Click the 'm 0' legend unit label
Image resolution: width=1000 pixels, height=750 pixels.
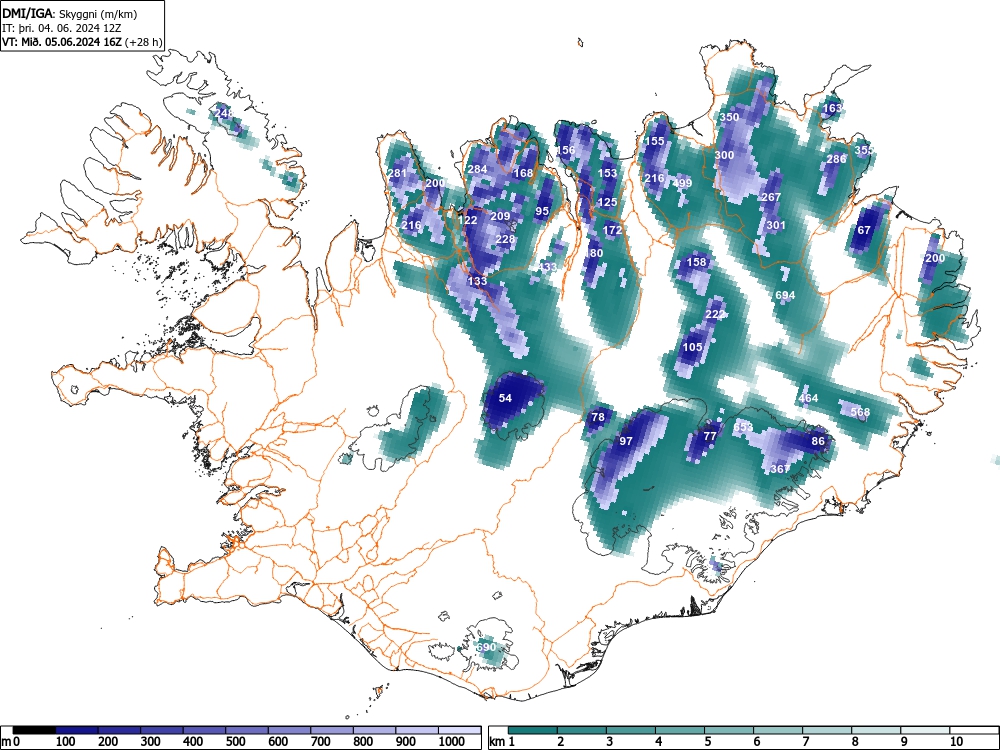click(x=8, y=742)
